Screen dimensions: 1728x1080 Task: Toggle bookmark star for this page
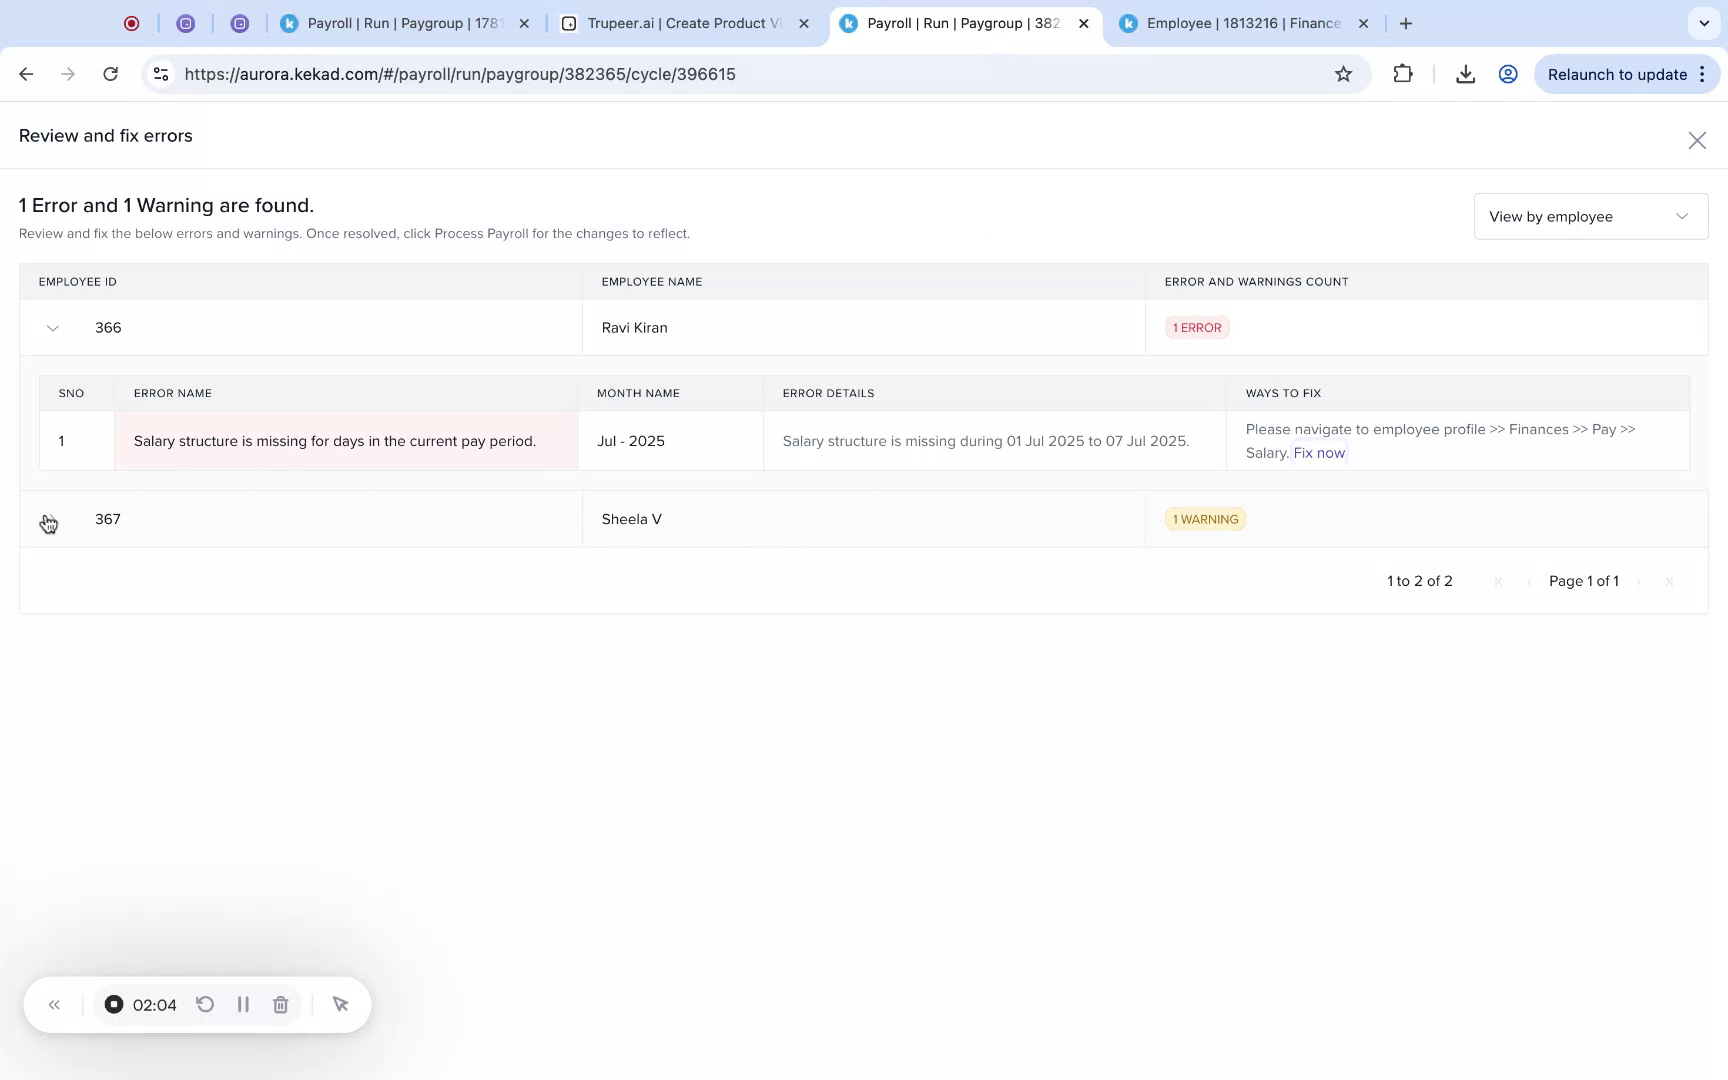(x=1344, y=73)
